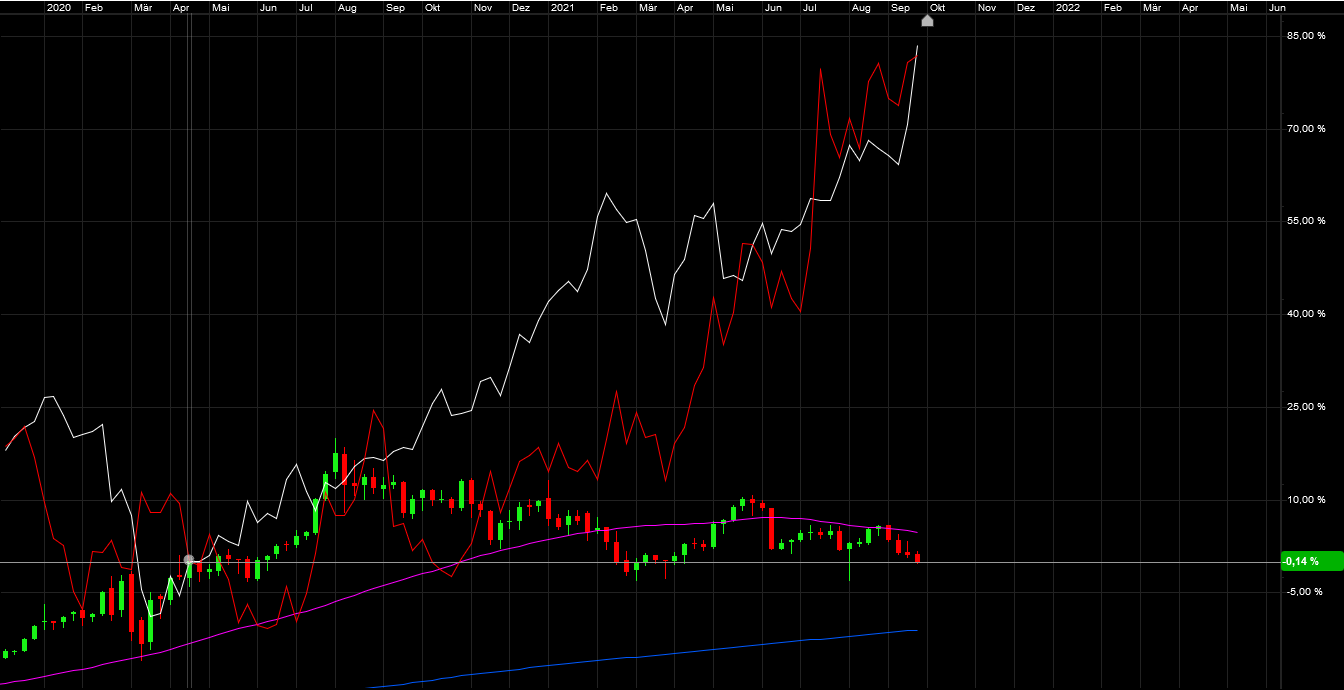Select the red comparison line at its July spike

click(x=820, y=69)
